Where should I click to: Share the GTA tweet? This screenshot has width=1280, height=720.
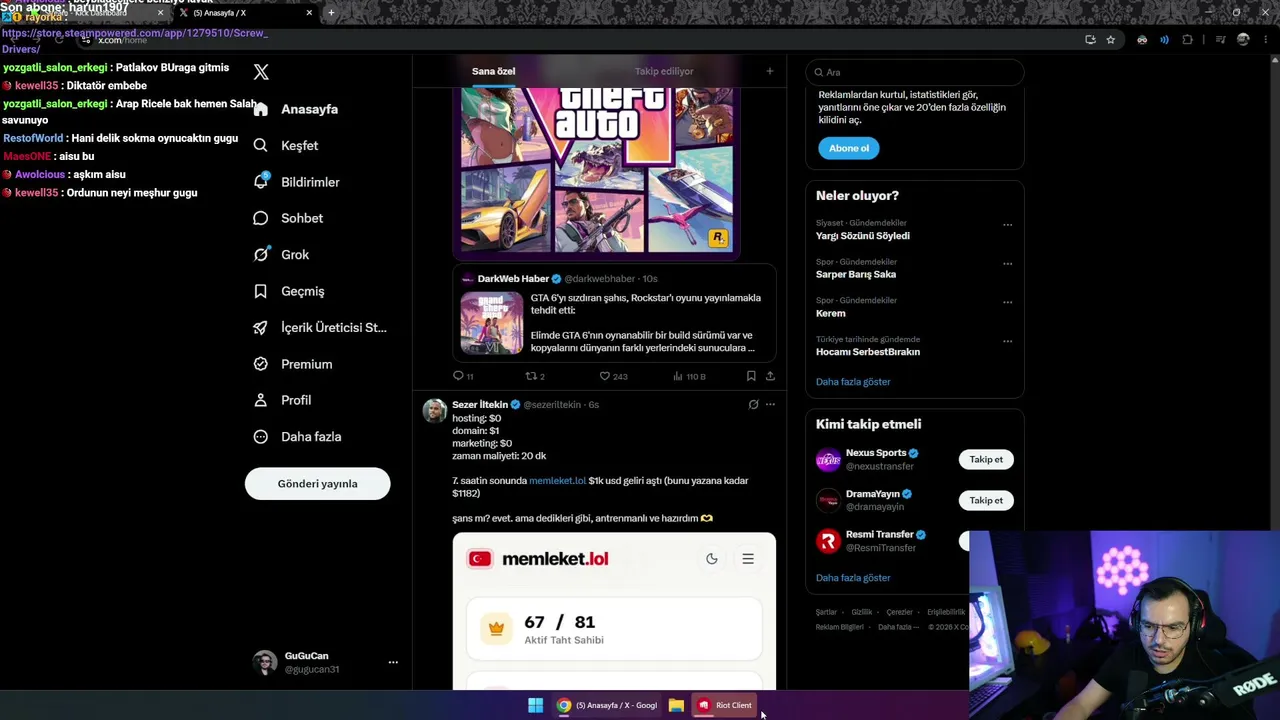770,376
